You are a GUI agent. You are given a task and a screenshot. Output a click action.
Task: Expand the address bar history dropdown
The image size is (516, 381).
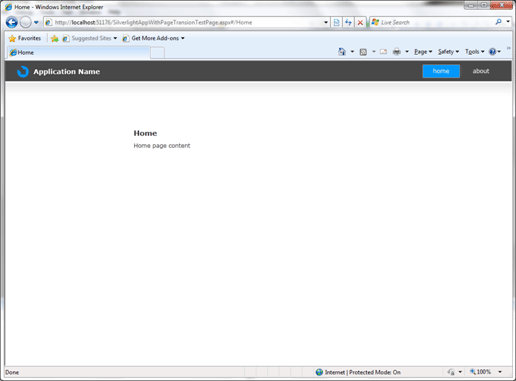click(326, 22)
